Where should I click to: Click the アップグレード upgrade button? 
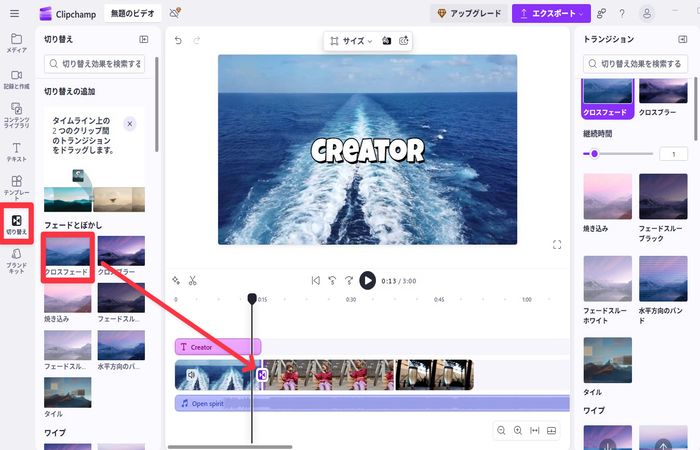coord(468,13)
